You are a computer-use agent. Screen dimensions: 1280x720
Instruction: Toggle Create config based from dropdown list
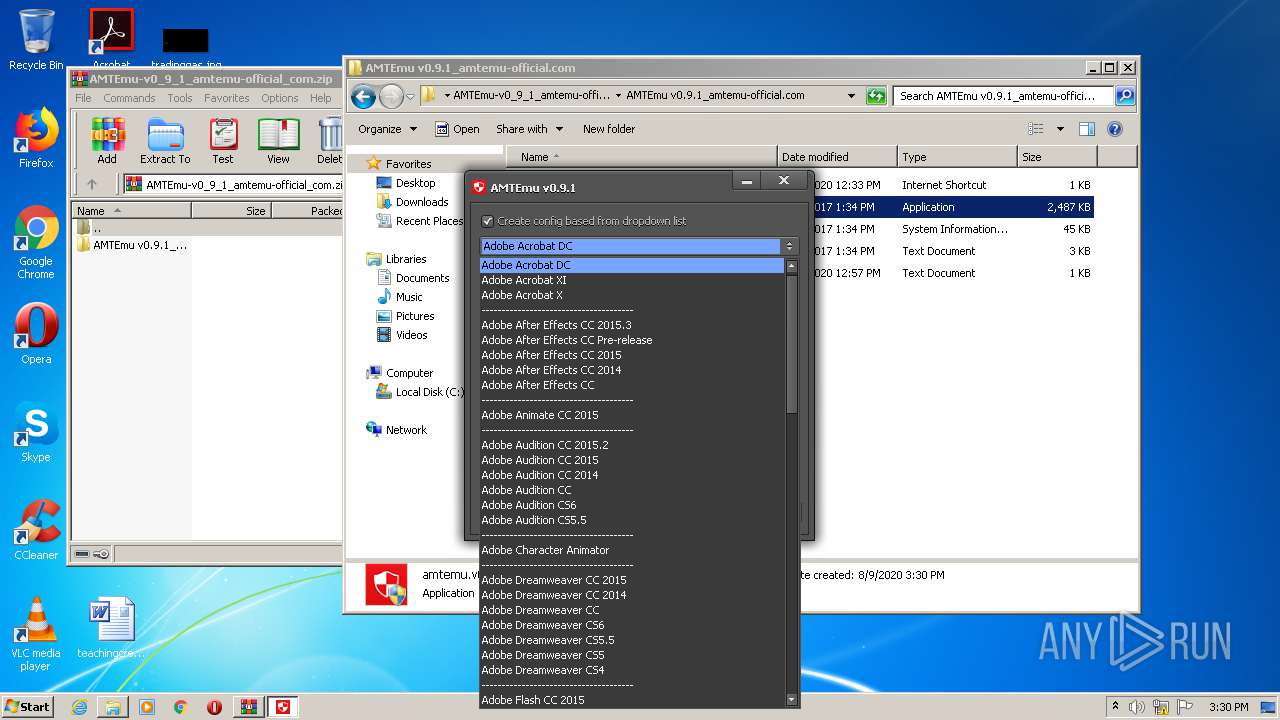488,221
